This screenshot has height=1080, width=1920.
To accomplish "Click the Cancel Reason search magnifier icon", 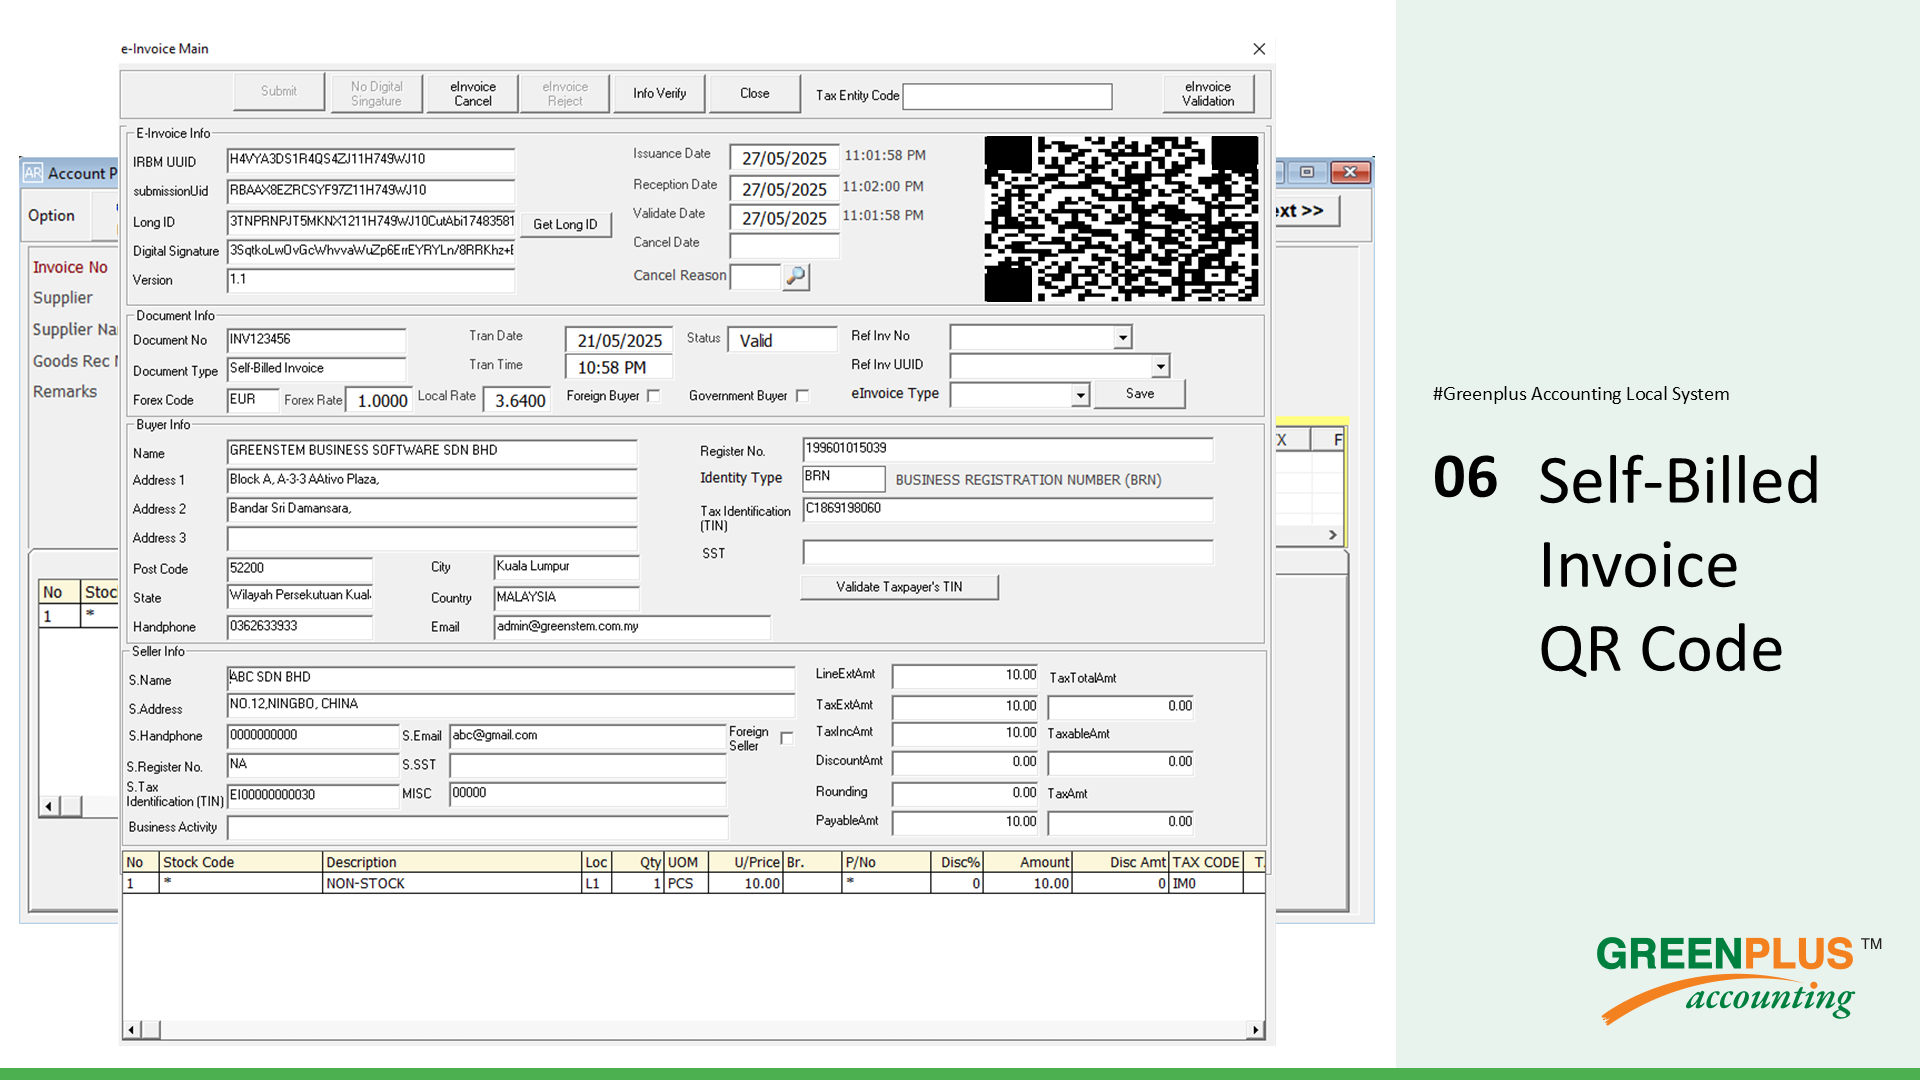I will click(x=796, y=276).
